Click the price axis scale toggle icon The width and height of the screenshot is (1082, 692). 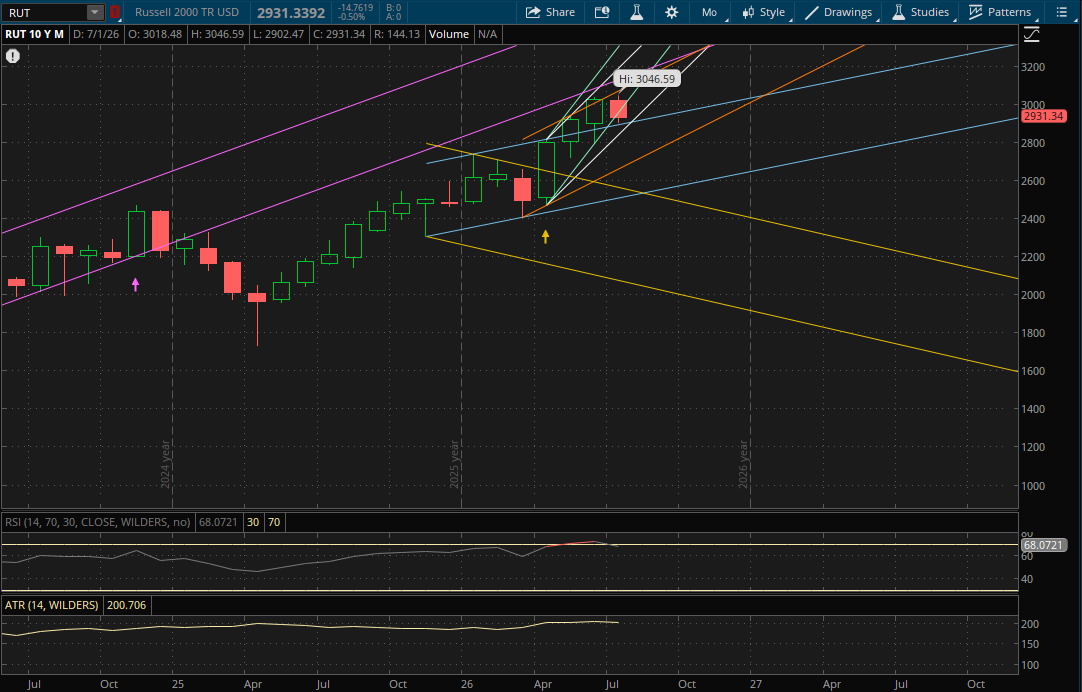pyautogui.click(x=1032, y=34)
